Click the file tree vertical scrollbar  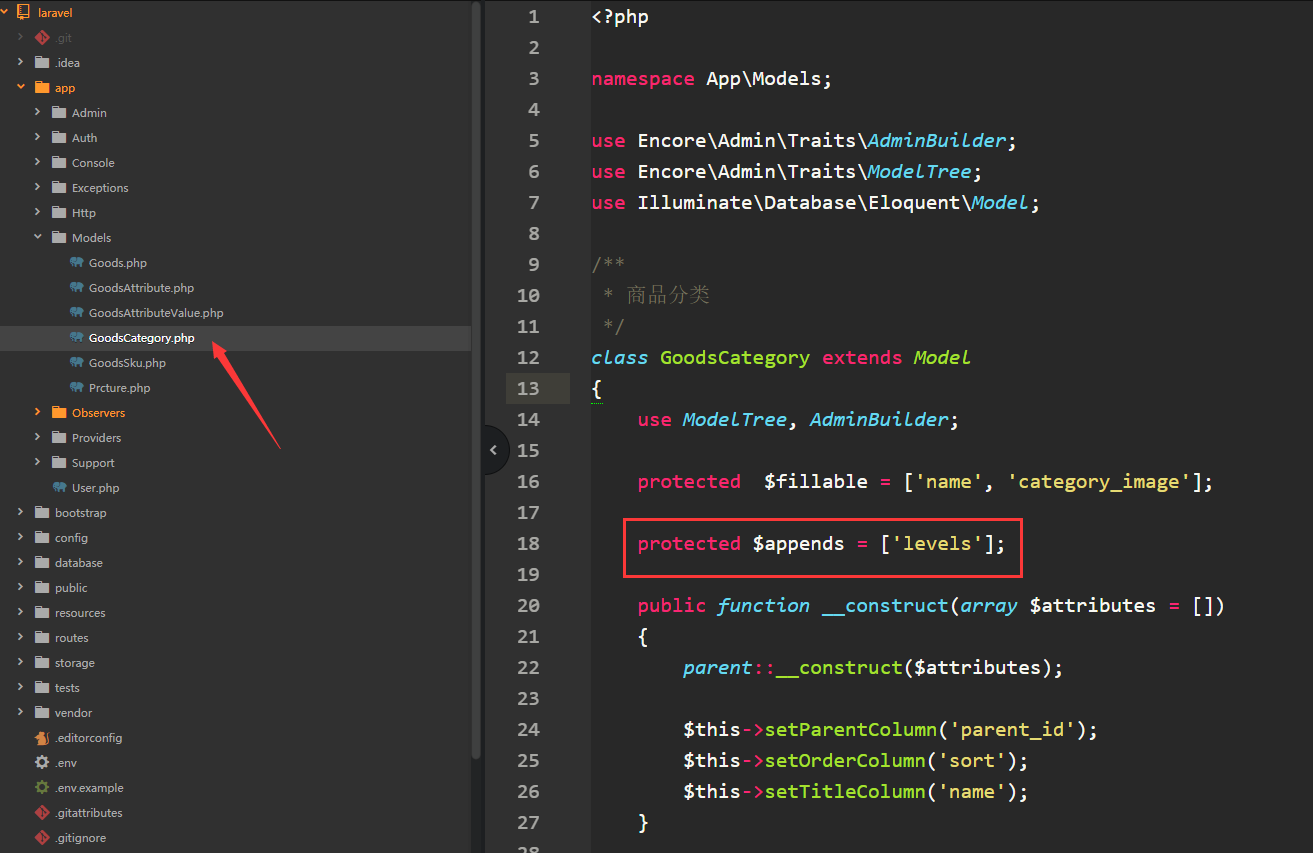click(x=476, y=380)
